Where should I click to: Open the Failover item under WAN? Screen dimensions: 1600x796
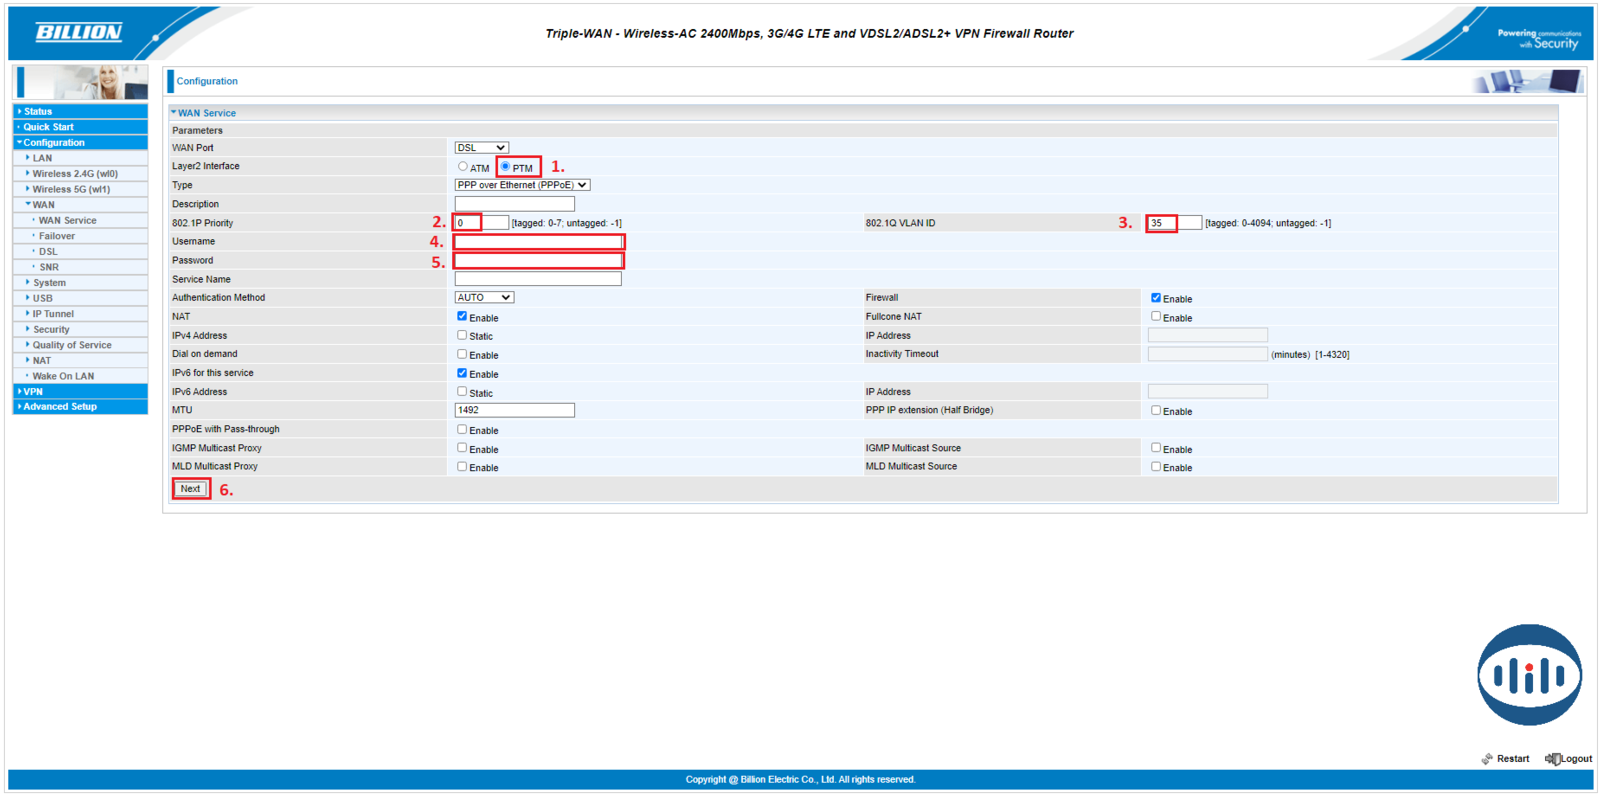point(57,236)
